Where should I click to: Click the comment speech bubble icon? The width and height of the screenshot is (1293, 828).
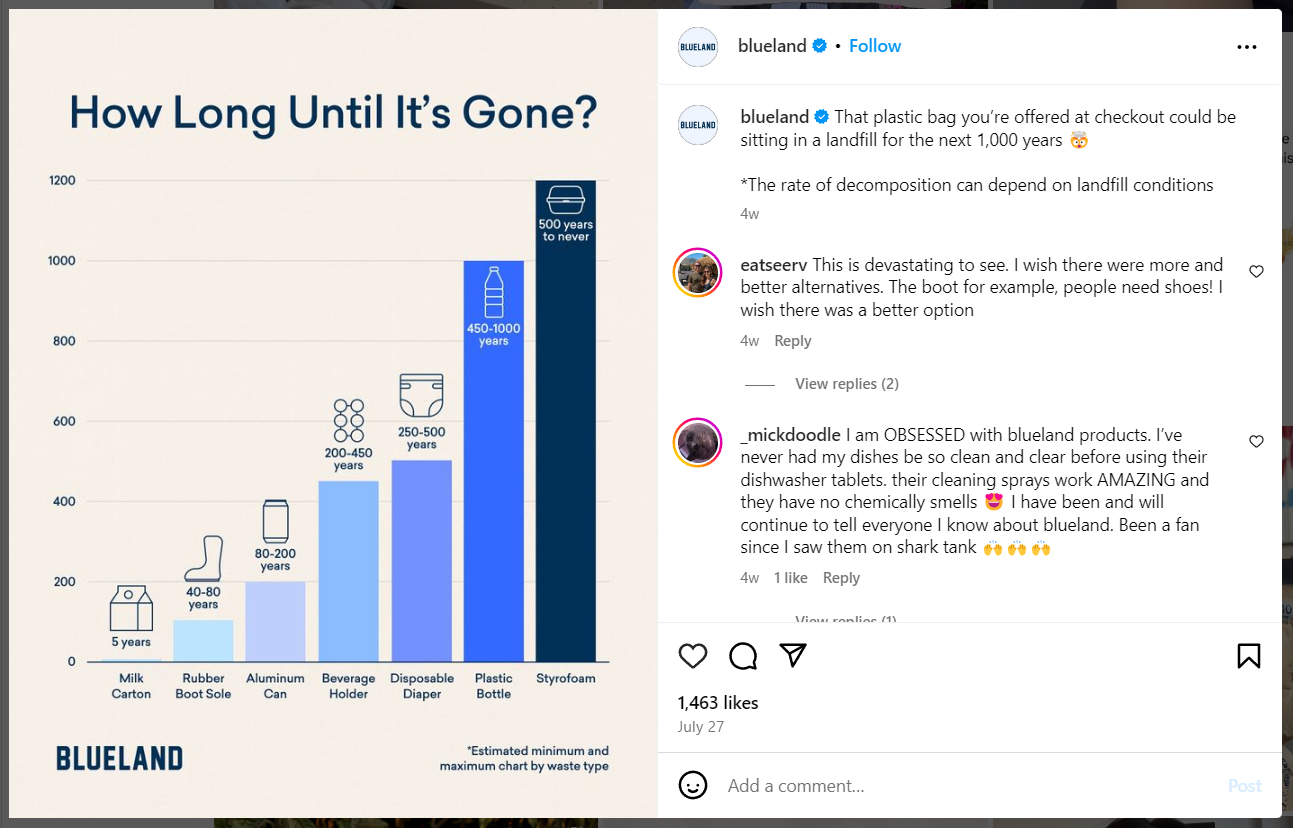pos(743,656)
